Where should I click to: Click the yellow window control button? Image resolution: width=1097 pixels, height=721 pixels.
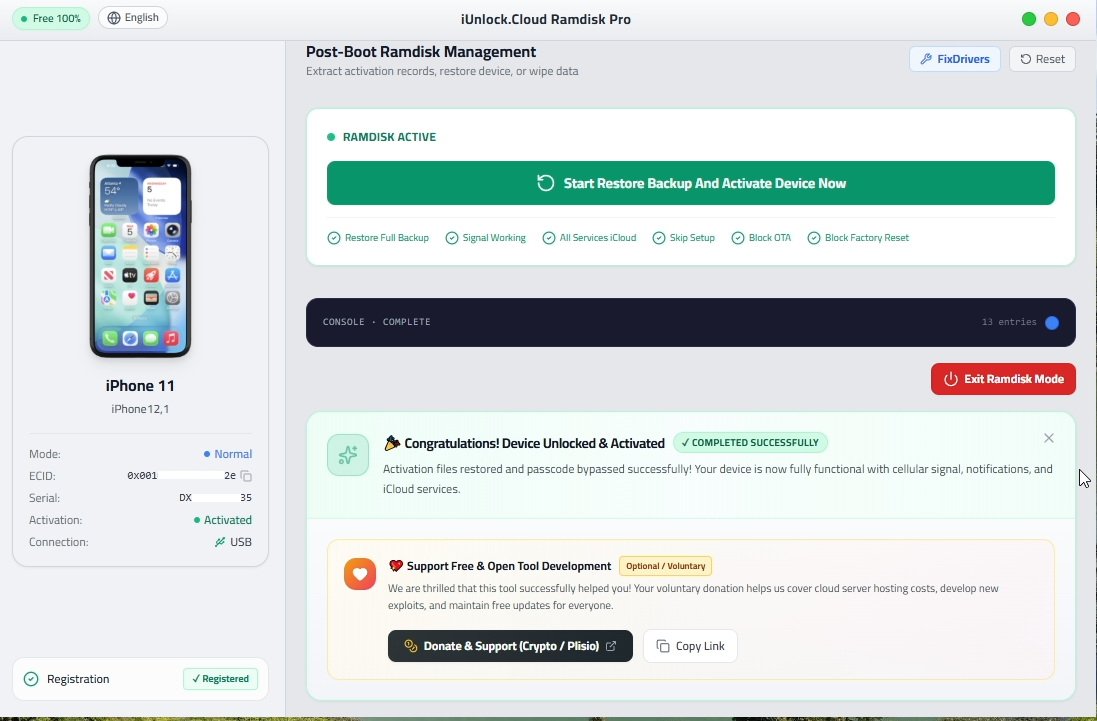1051,19
